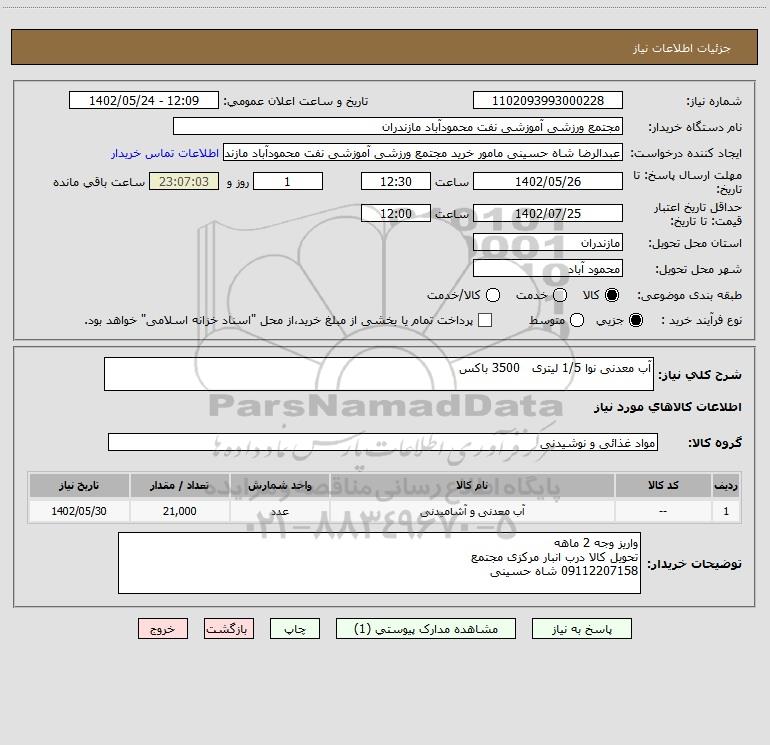The width and height of the screenshot is (770, 745).
Task: Open the اطلاعات تماس خریدار link
Action: 165,153
